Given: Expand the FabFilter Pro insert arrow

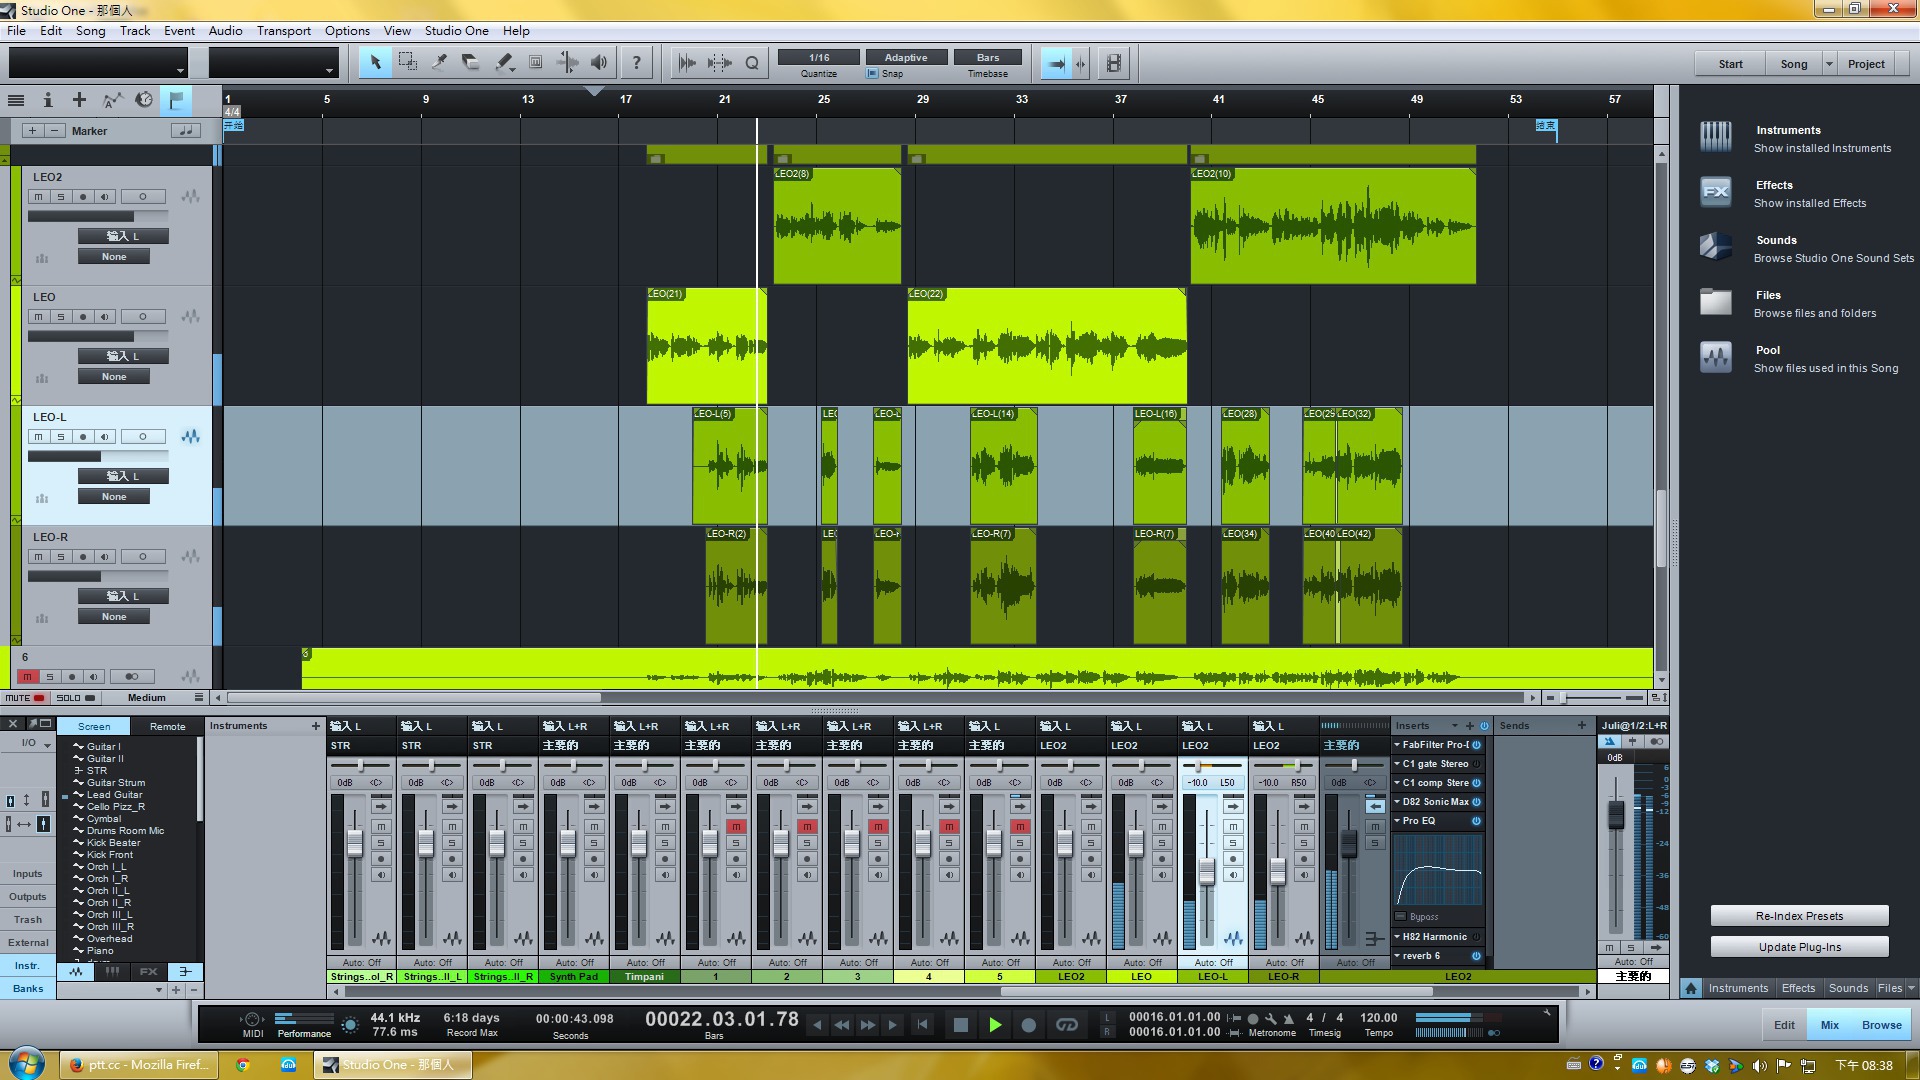Looking at the screenshot, I should (x=1397, y=745).
